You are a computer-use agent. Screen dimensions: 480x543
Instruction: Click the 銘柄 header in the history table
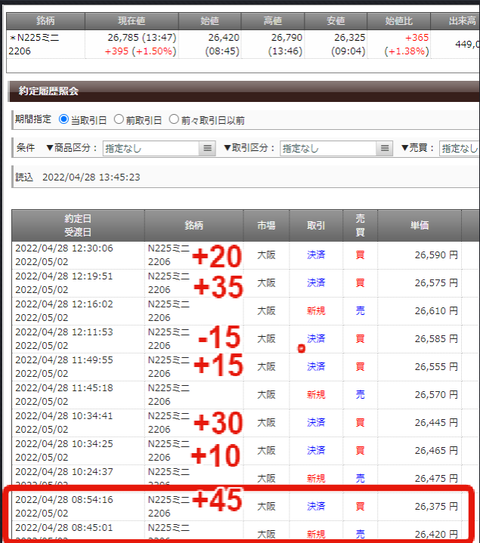pyautogui.click(x=194, y=225)
